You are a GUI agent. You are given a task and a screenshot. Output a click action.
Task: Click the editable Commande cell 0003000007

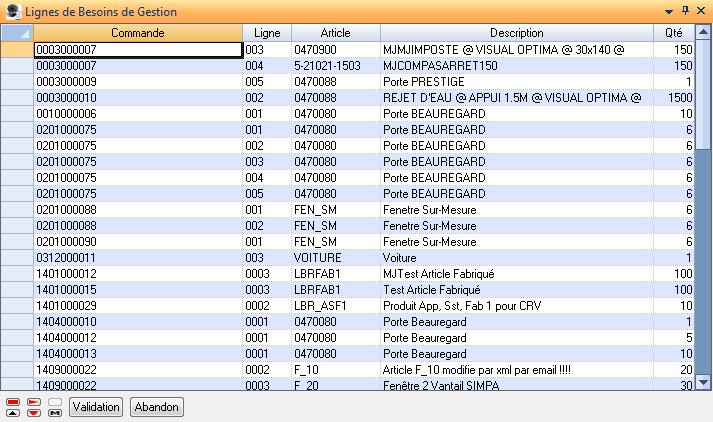(x=138, y=49)
